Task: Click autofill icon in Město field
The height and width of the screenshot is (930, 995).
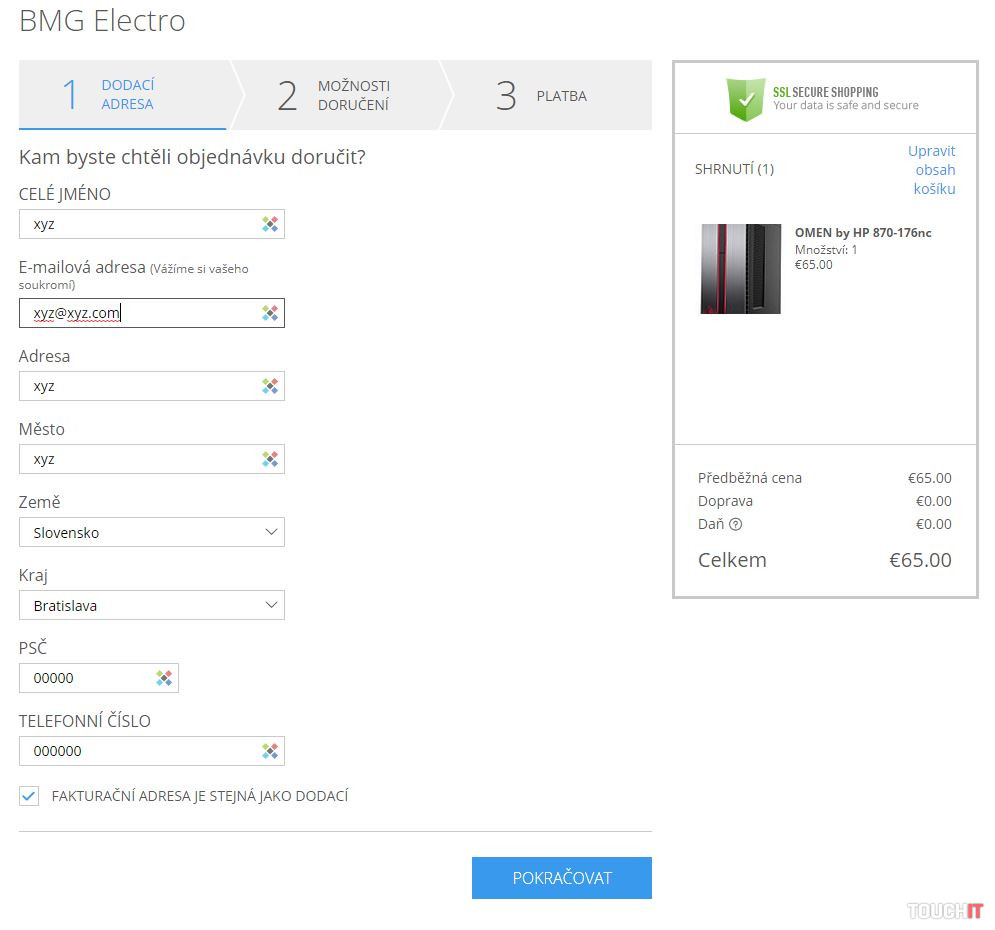Action: coord(270,459)
